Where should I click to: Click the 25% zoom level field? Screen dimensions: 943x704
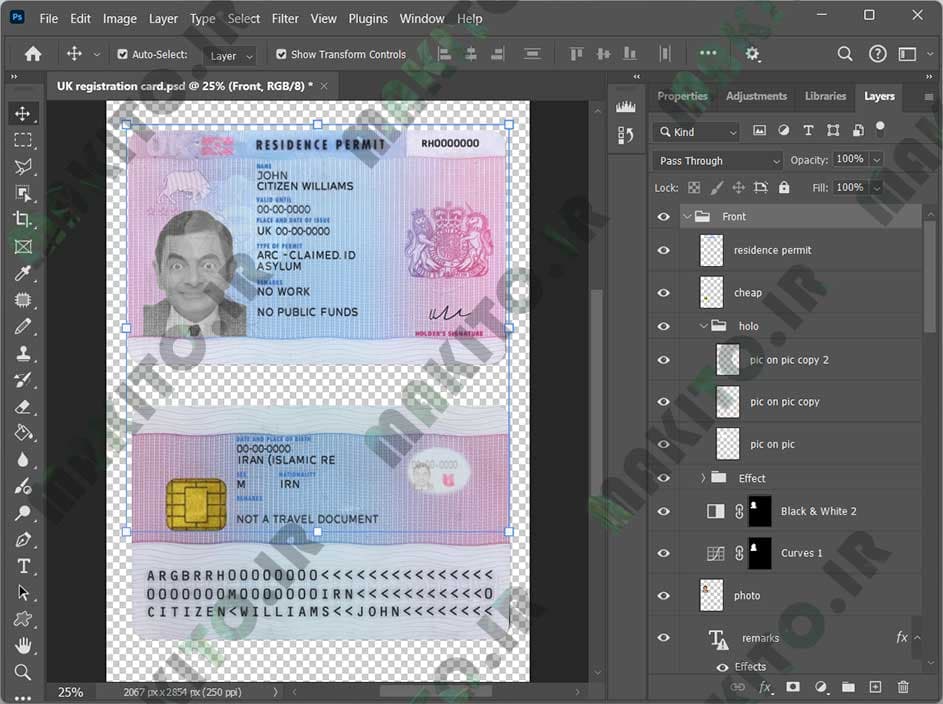tap(71, 692)
